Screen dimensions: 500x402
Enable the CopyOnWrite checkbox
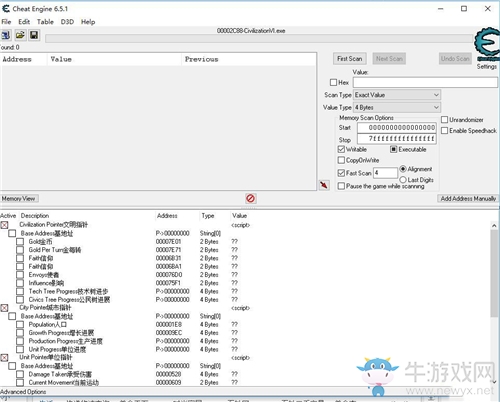pos(341,160)
